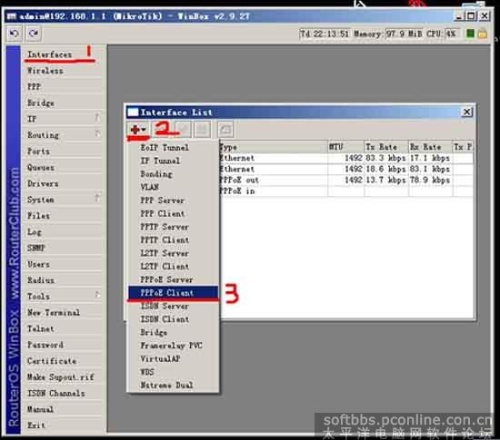Open Radius in the sidebar
500x440 pixels.
click(x=41, y=280)
